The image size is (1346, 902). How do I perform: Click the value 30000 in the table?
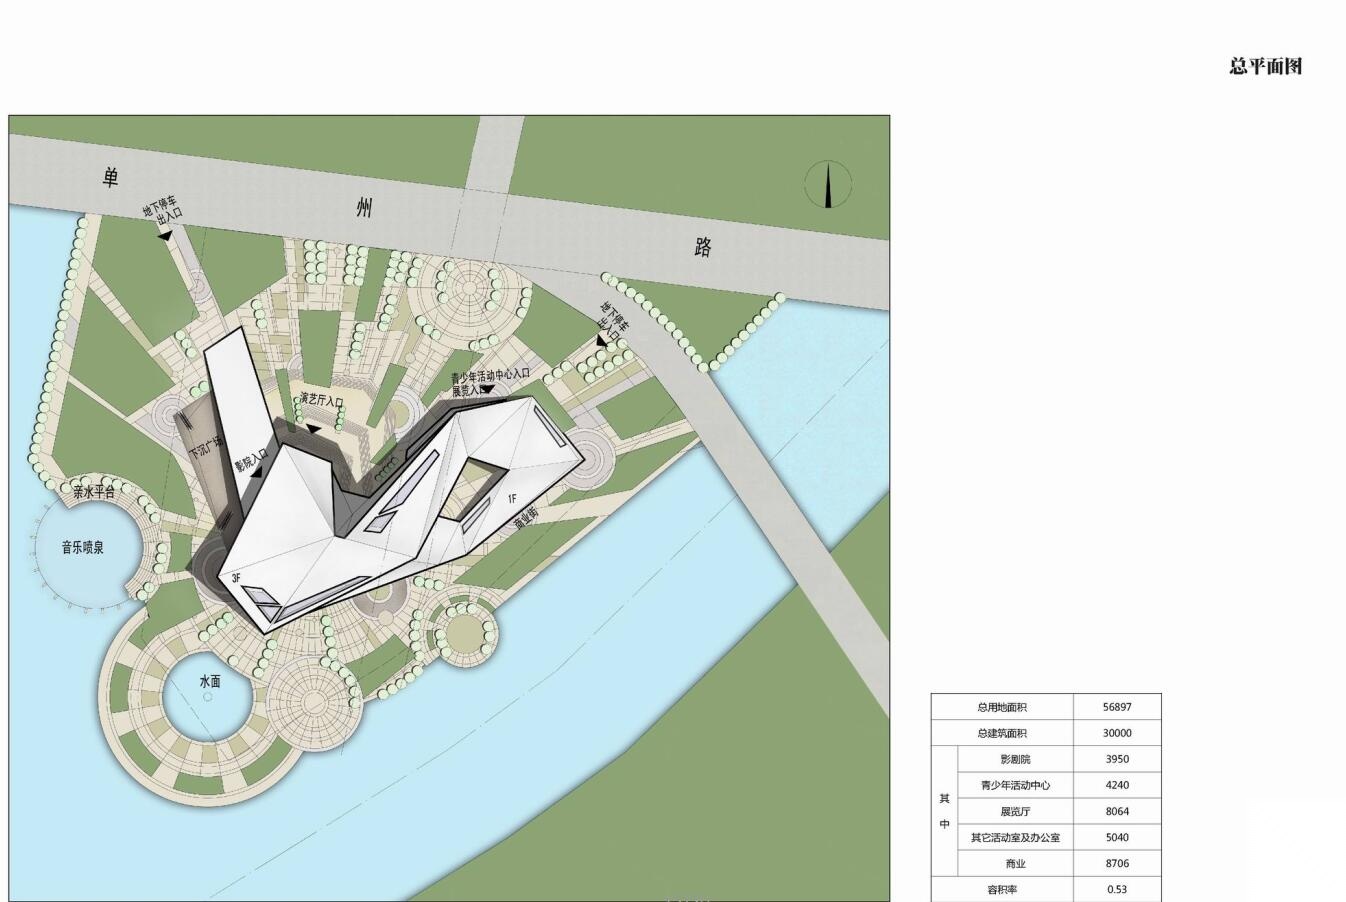(1117, 733)
